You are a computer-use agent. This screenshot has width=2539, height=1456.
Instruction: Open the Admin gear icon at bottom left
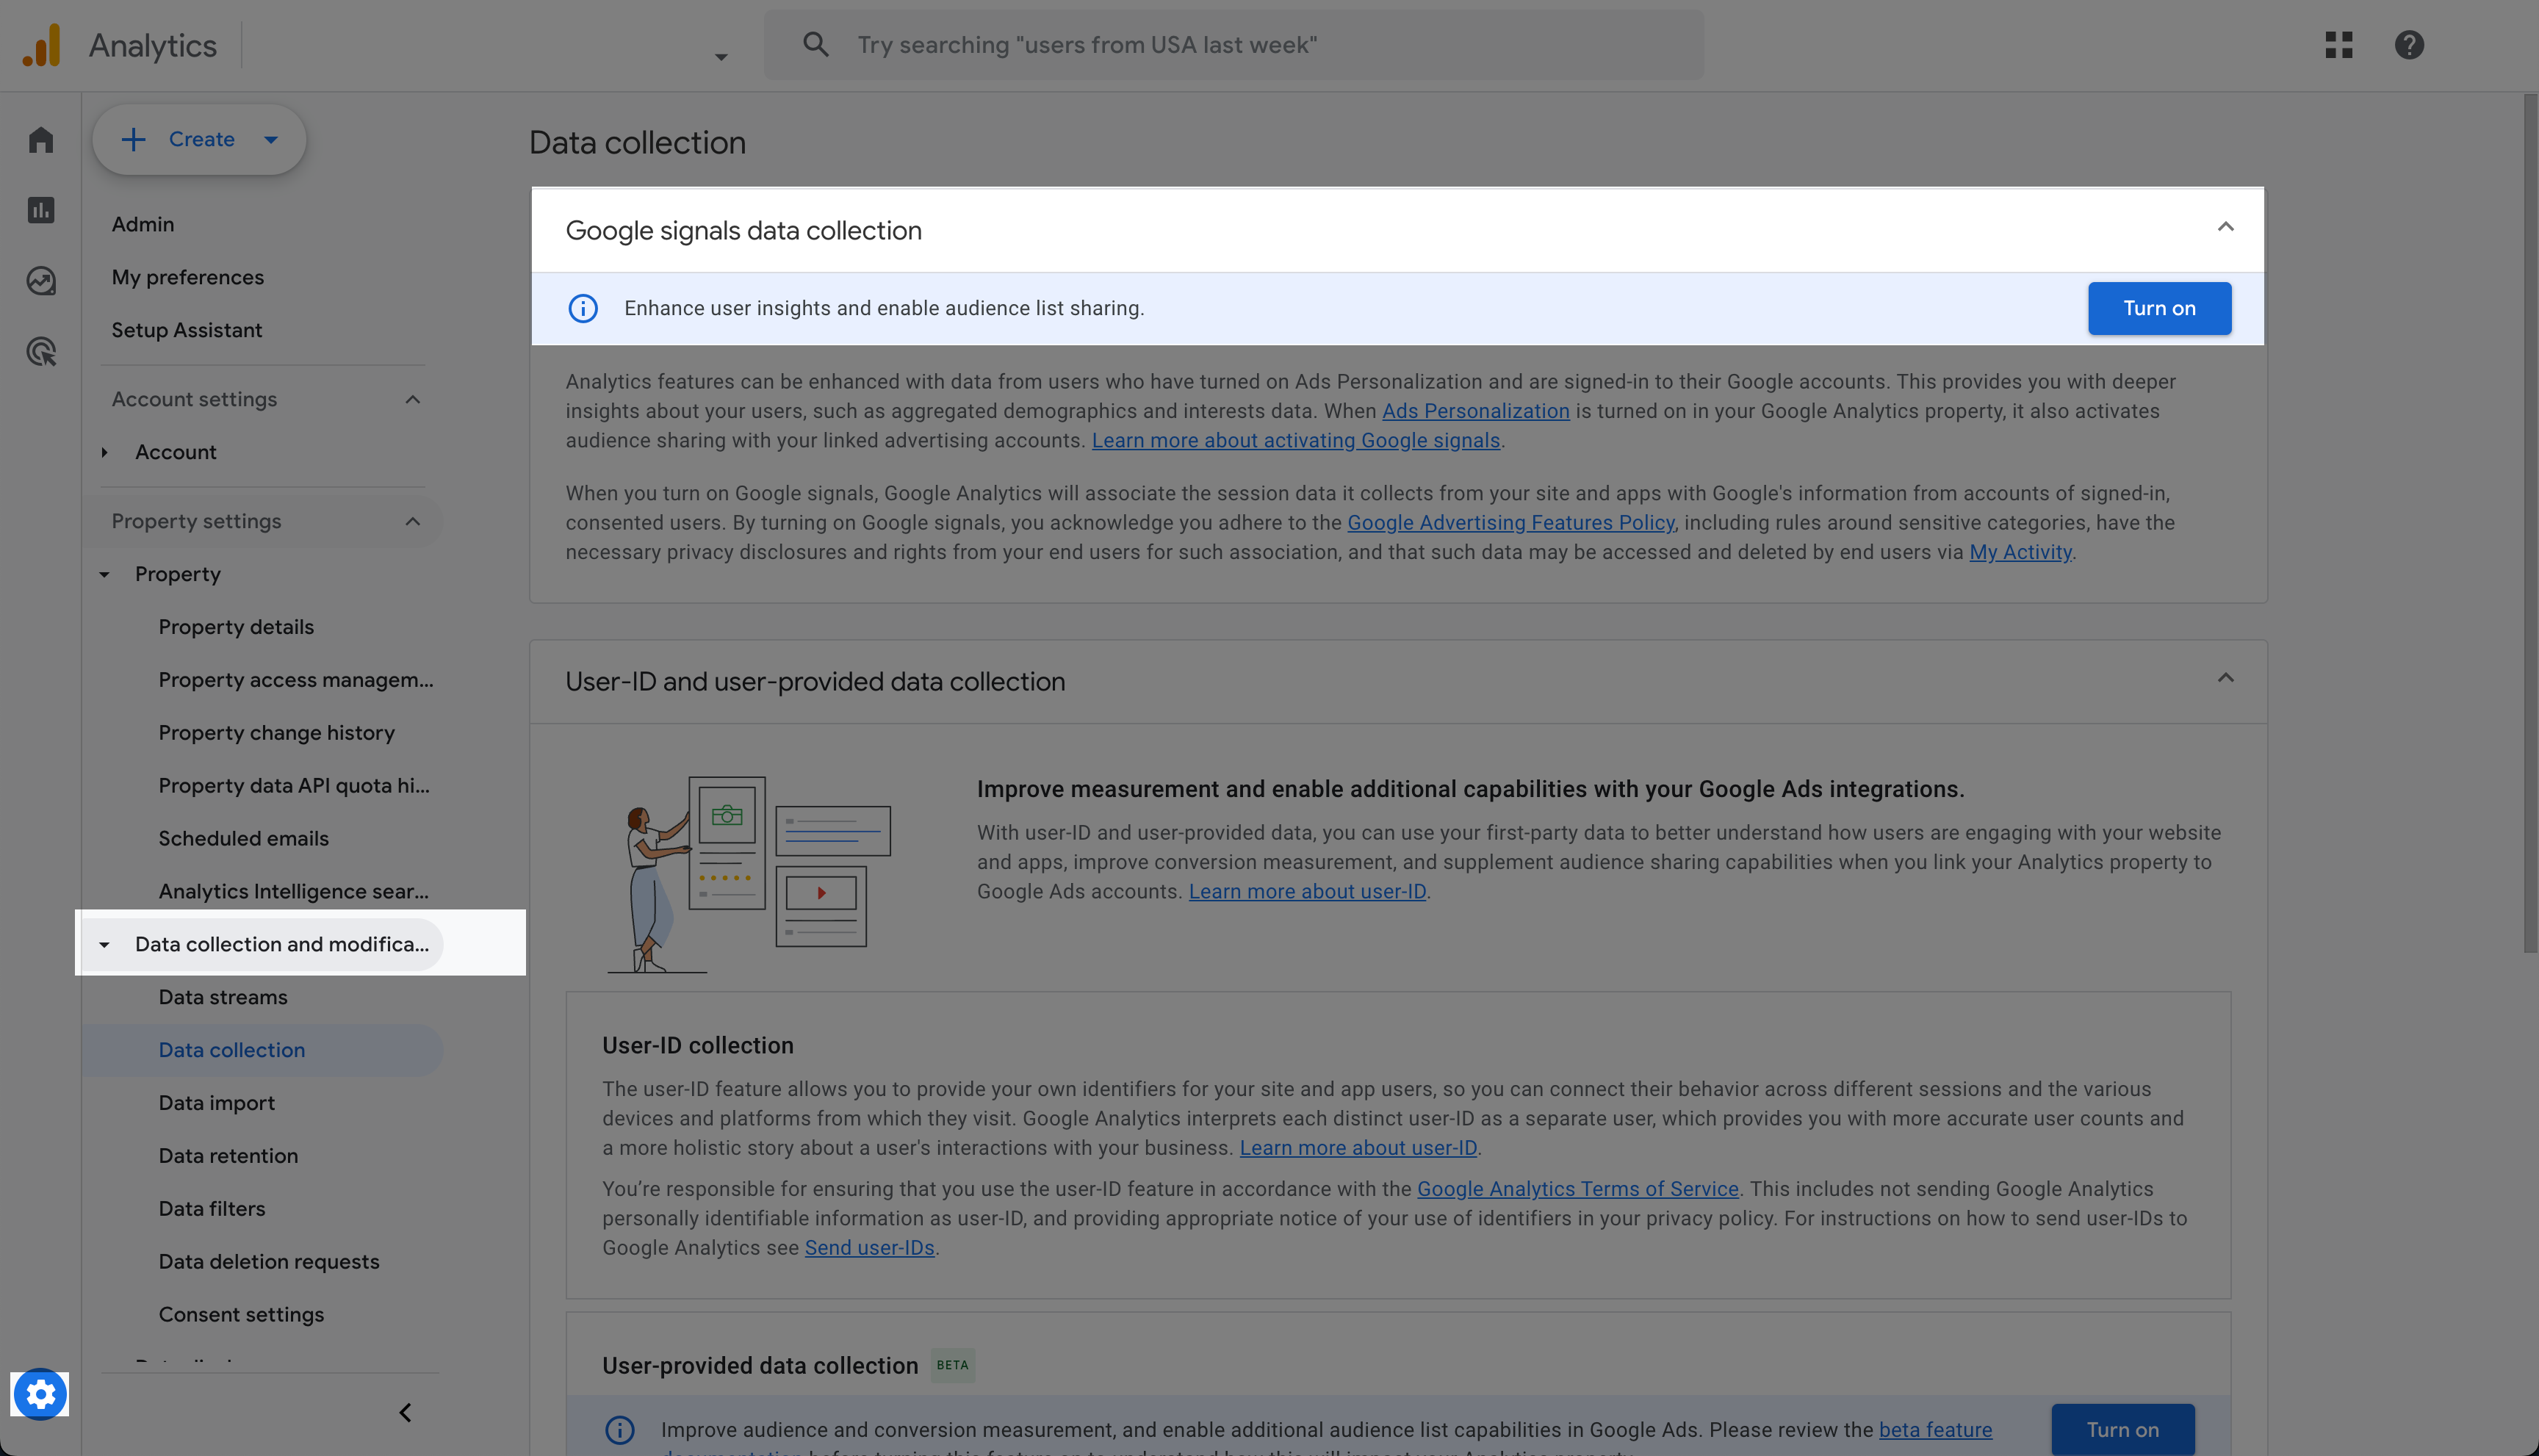[40, 1393]
